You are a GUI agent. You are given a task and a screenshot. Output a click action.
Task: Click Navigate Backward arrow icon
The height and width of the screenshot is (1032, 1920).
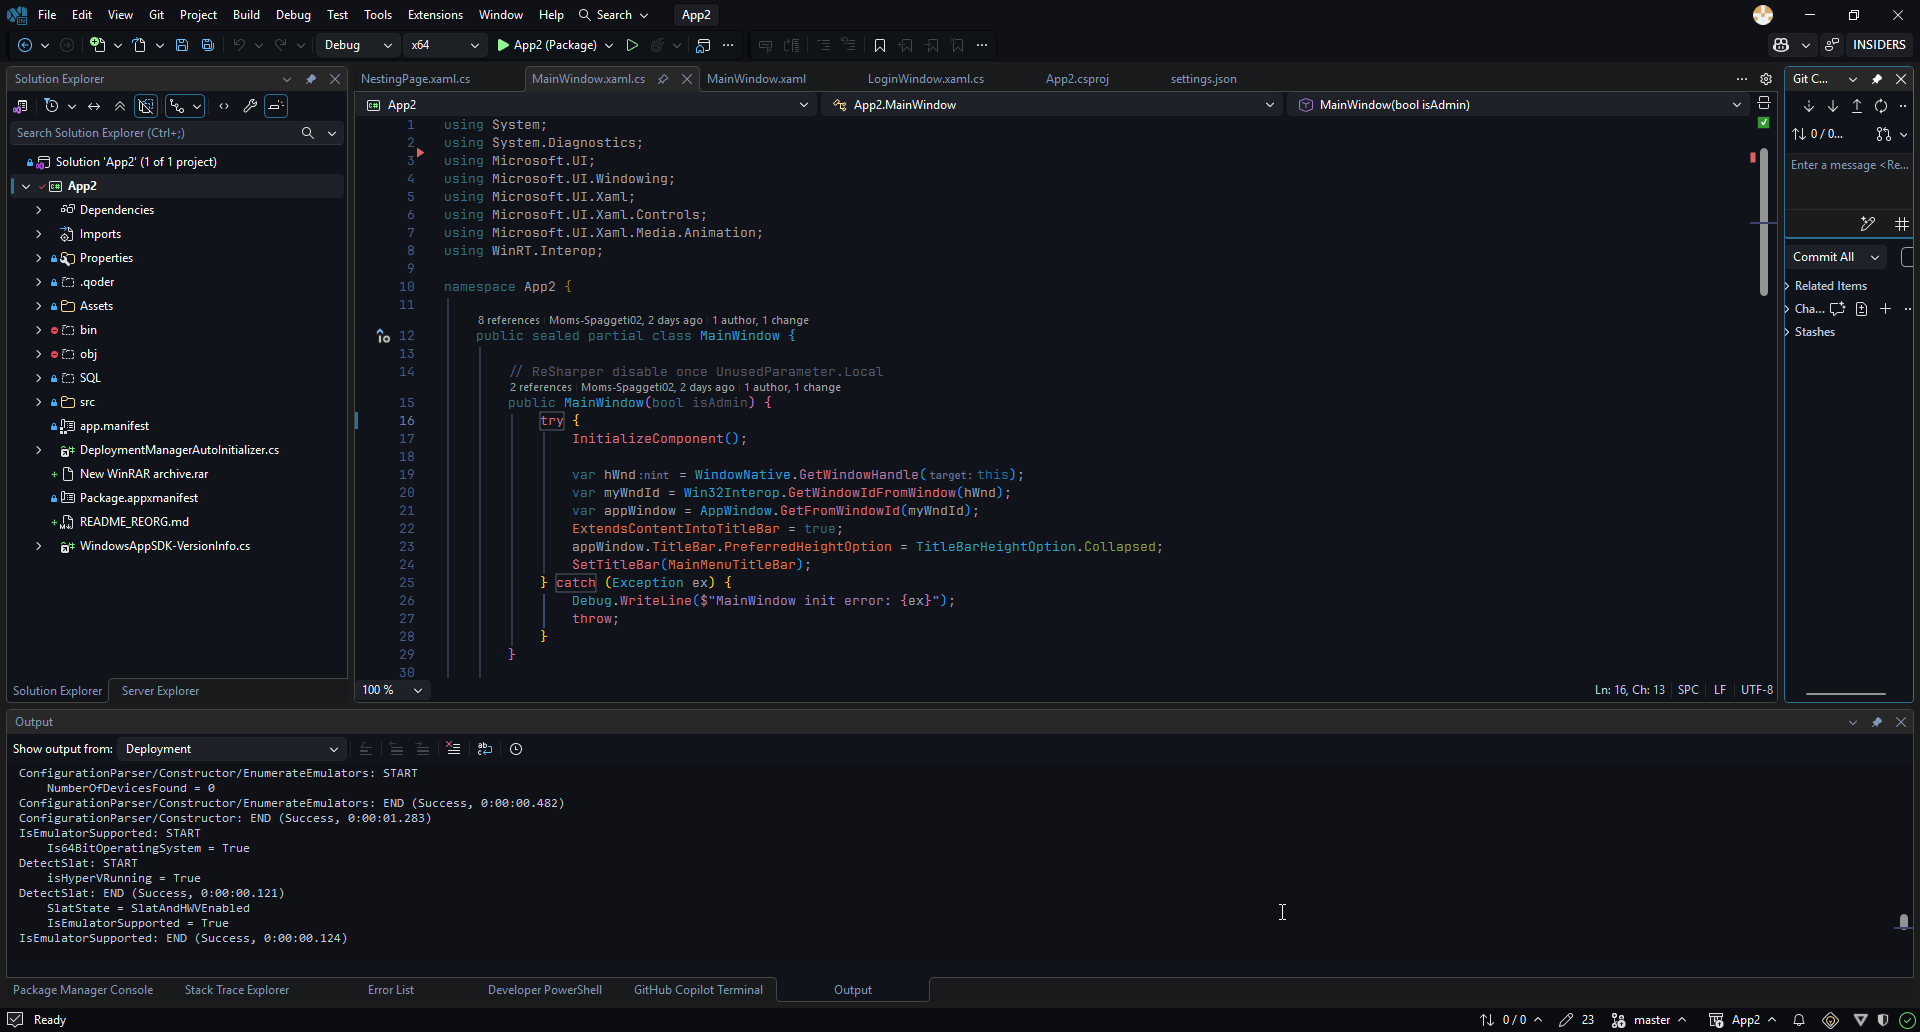[25, 45]
